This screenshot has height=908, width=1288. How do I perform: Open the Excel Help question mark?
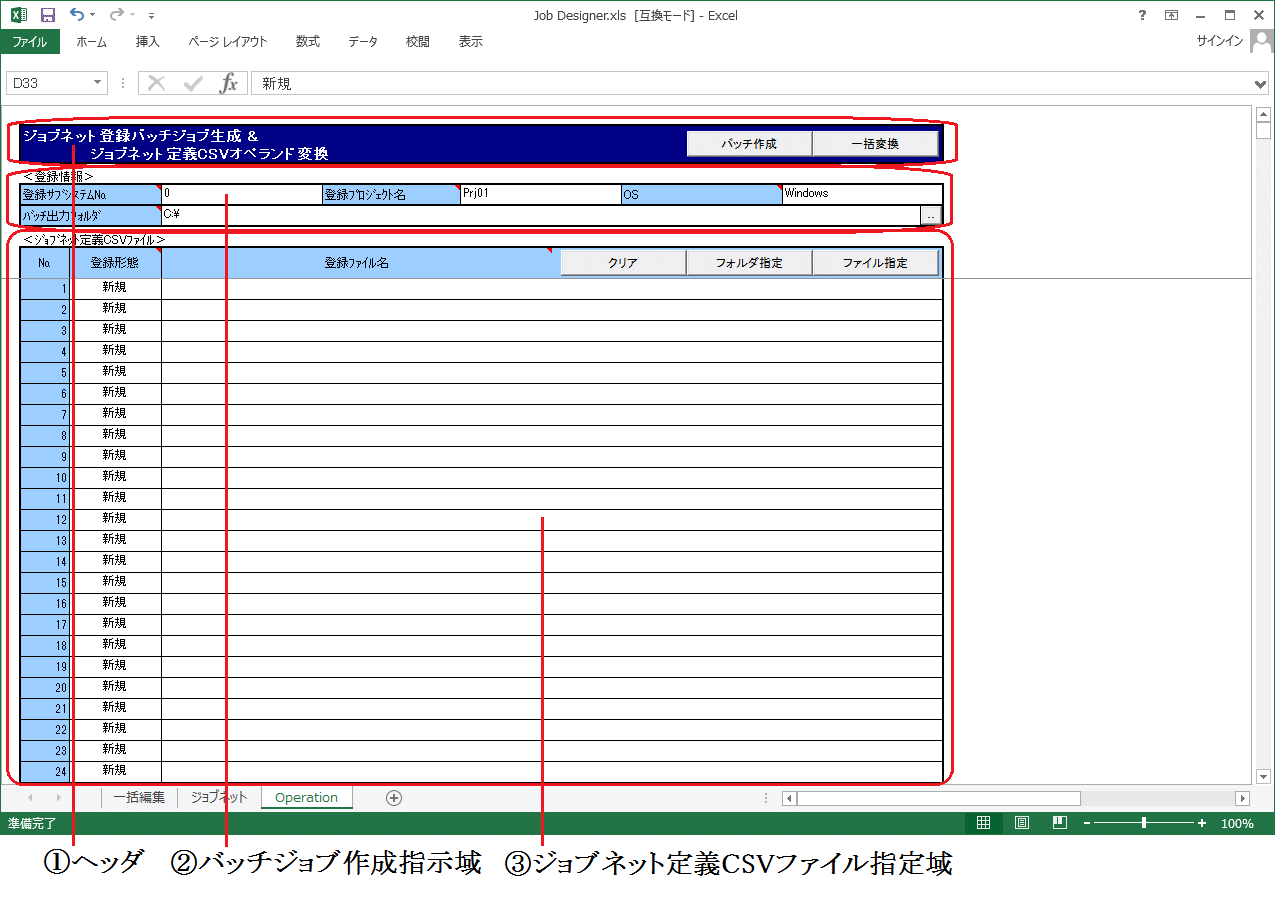[x=1142, y=15]
